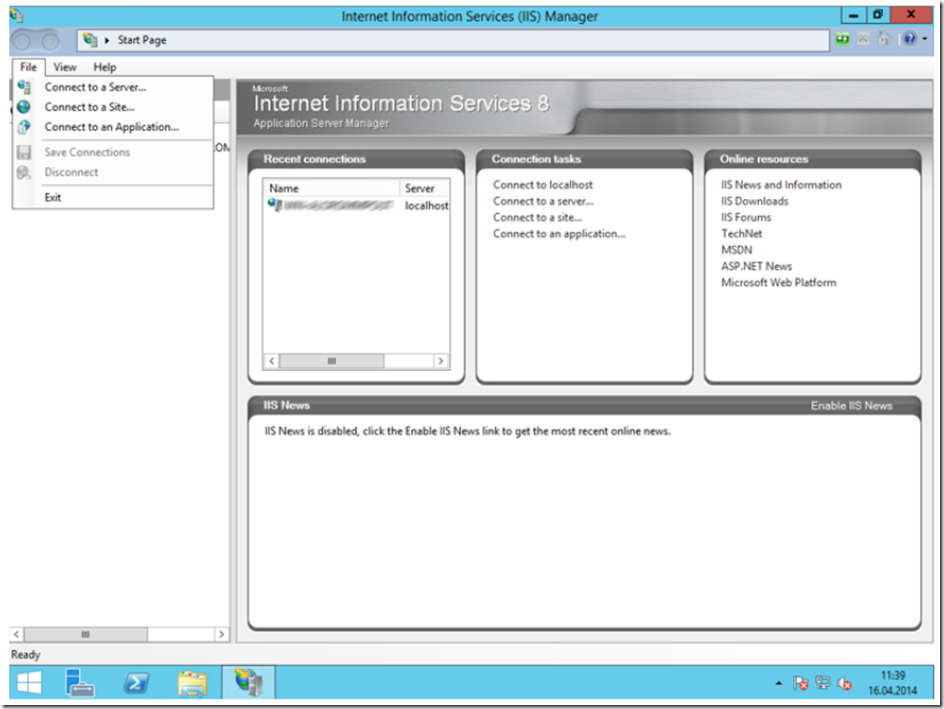Click the Forward navigation button
Viewport: 944px width, 709px height.
[x=50, y=41]
